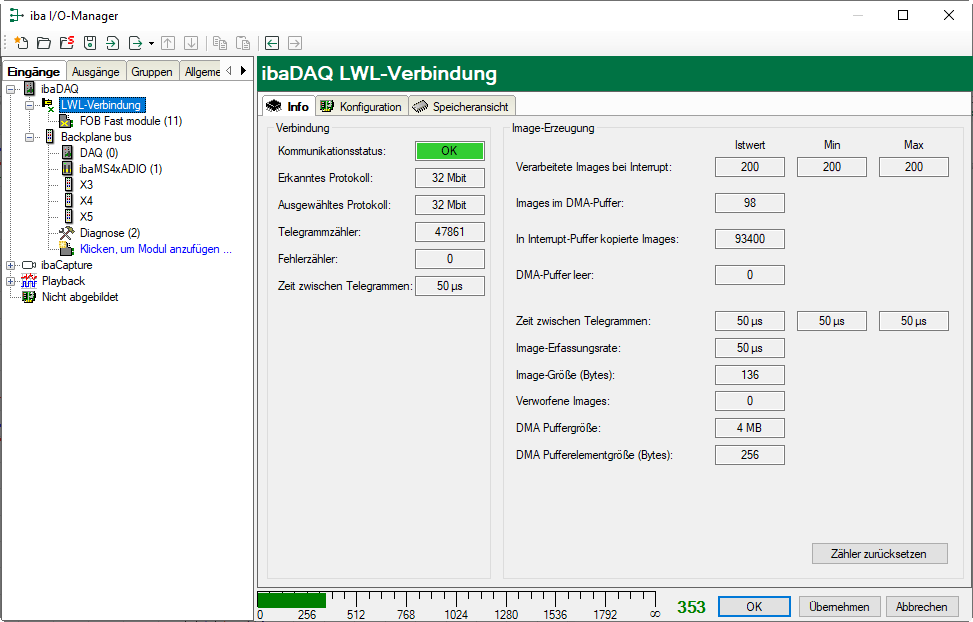Click the ibaDAQ device icon in tree
Viewport: 973px width, 622px height.
[29, 89]
